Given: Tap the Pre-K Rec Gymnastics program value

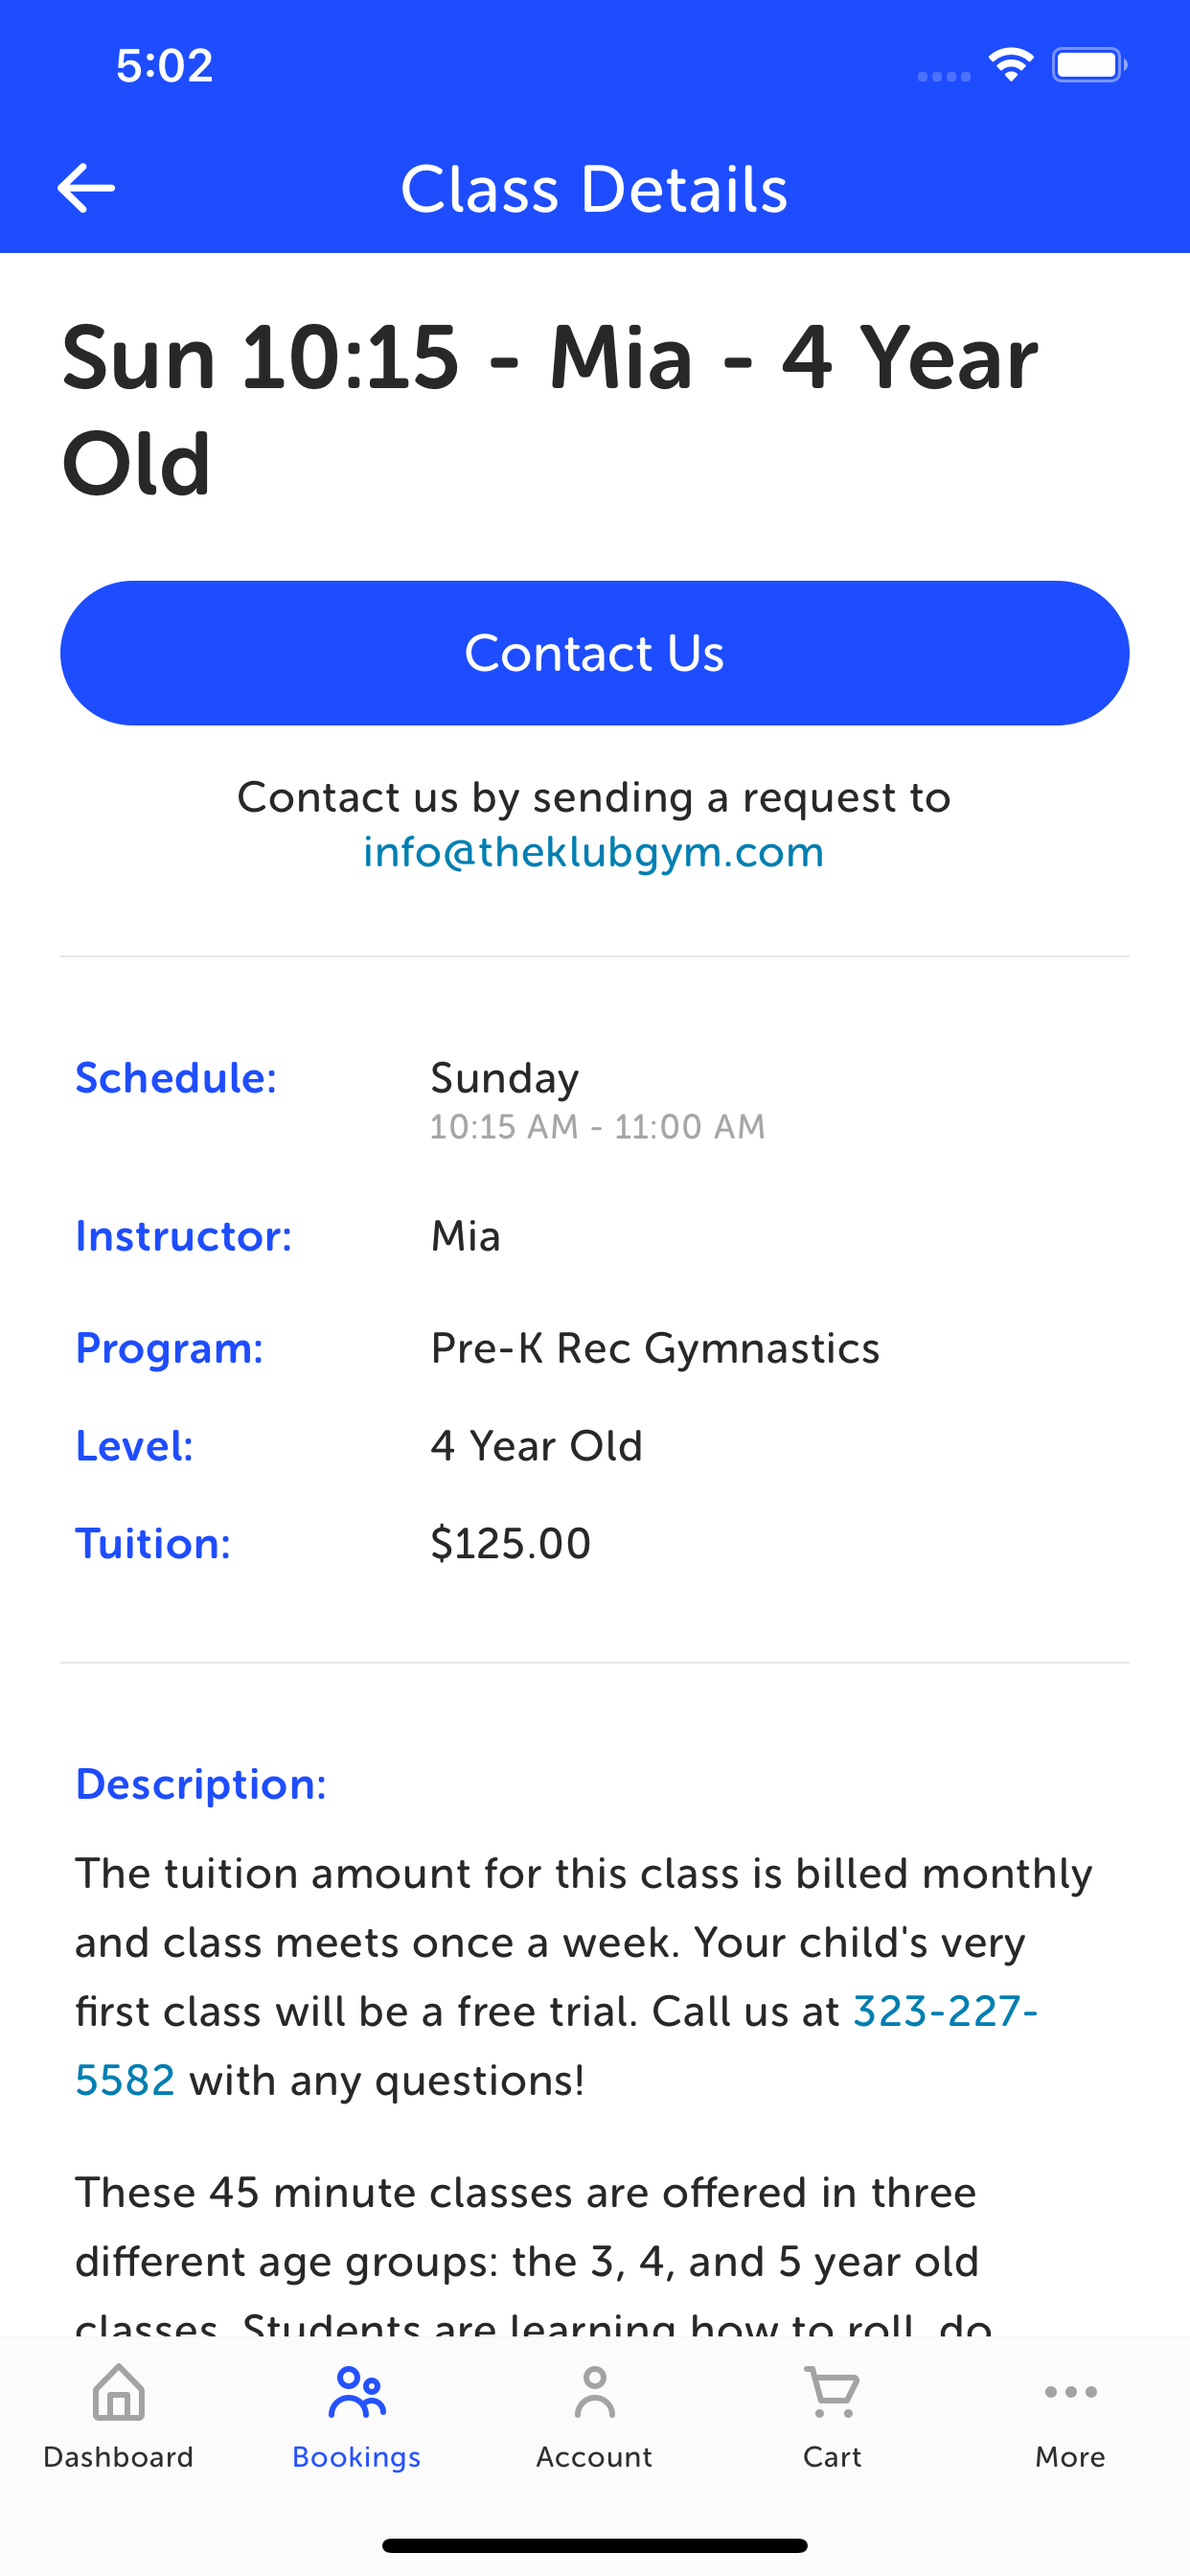Looking at the screenshot, I should pyautogui.click(x=655, y=1348).
